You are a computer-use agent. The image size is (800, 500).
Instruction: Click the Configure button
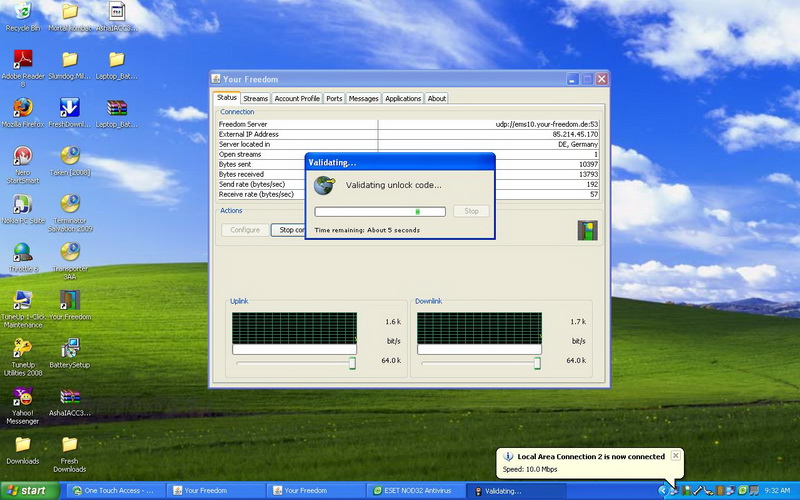(x=245, y=230)
